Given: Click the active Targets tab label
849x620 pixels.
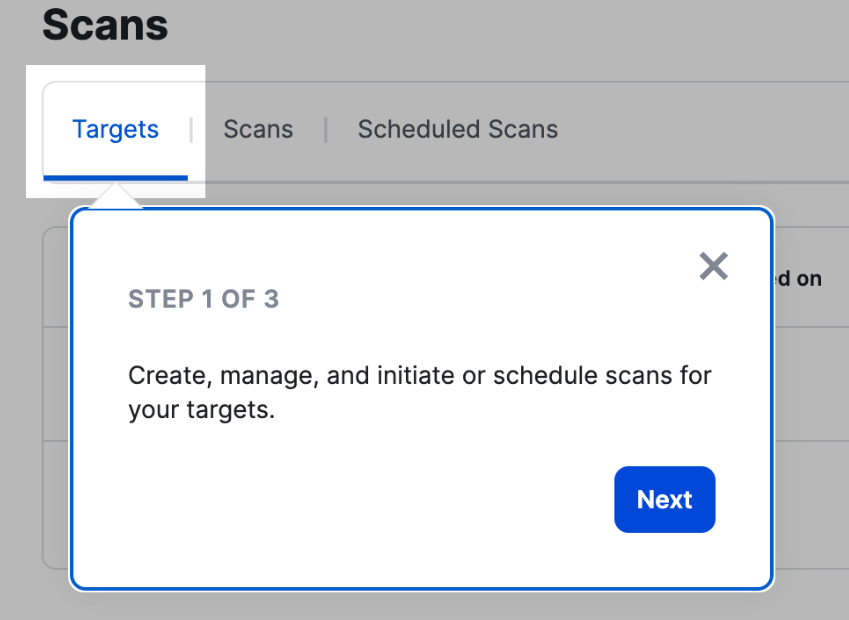Looking at the screenshot, I should (115, 129).
